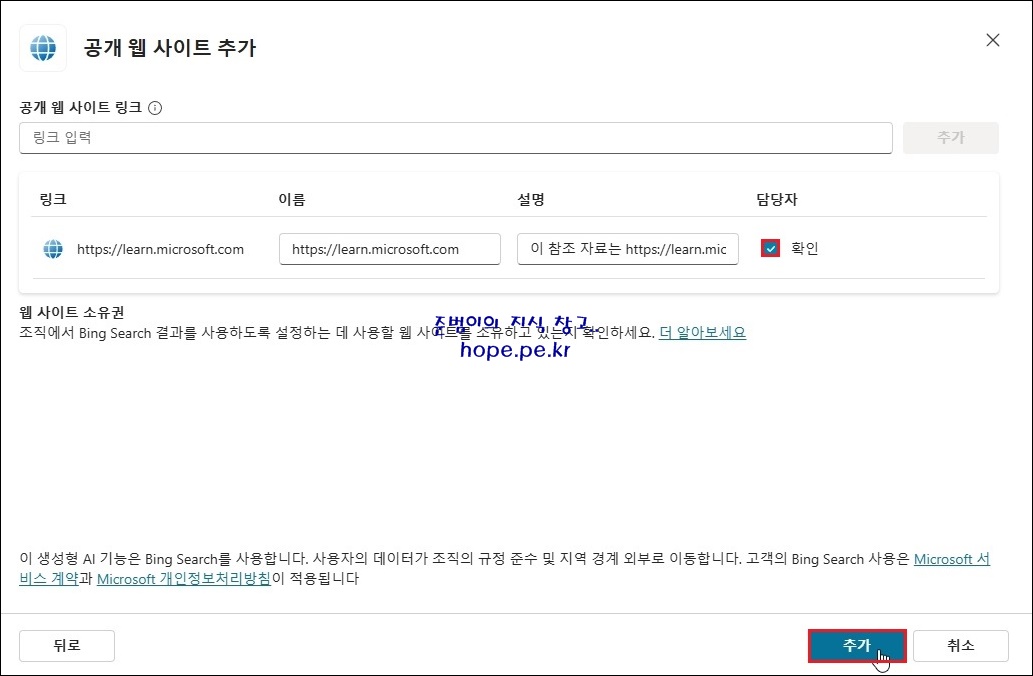
Task: Focus the 링크 입력 text field
Action: tap(456, 138)
